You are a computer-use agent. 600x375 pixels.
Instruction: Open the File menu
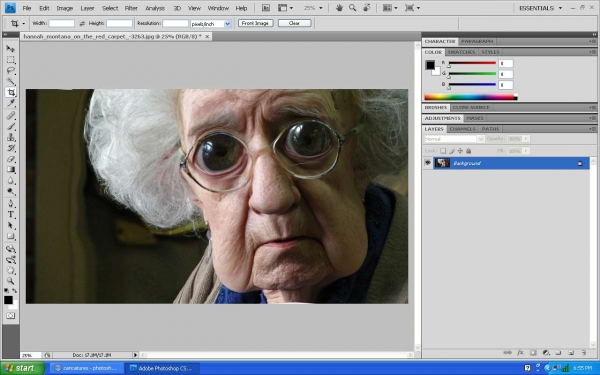click(x=26, y=8)
